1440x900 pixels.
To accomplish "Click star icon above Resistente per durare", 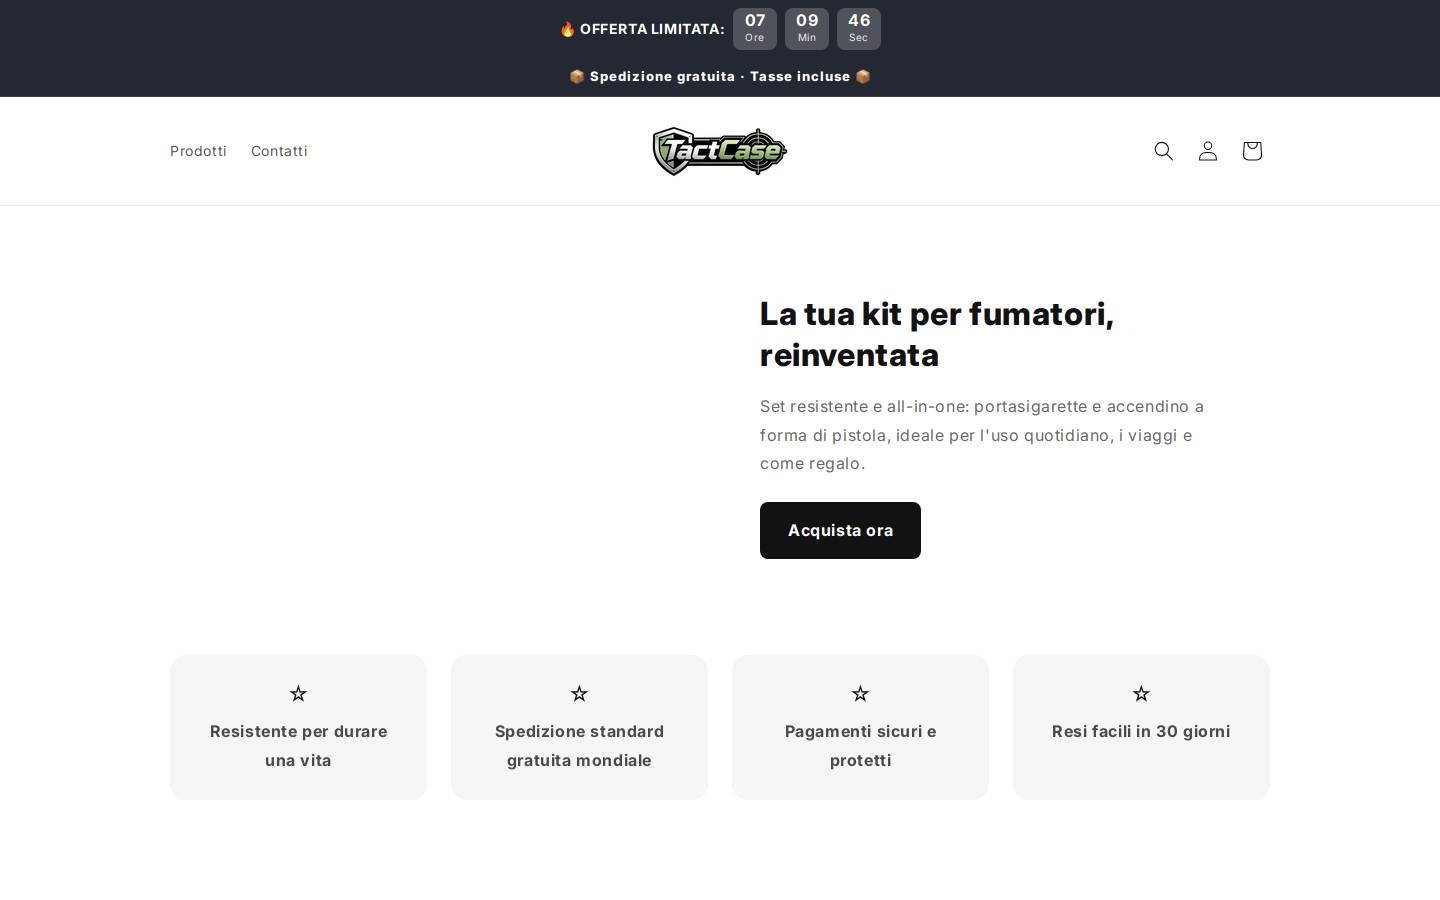I will coord(298,693).
